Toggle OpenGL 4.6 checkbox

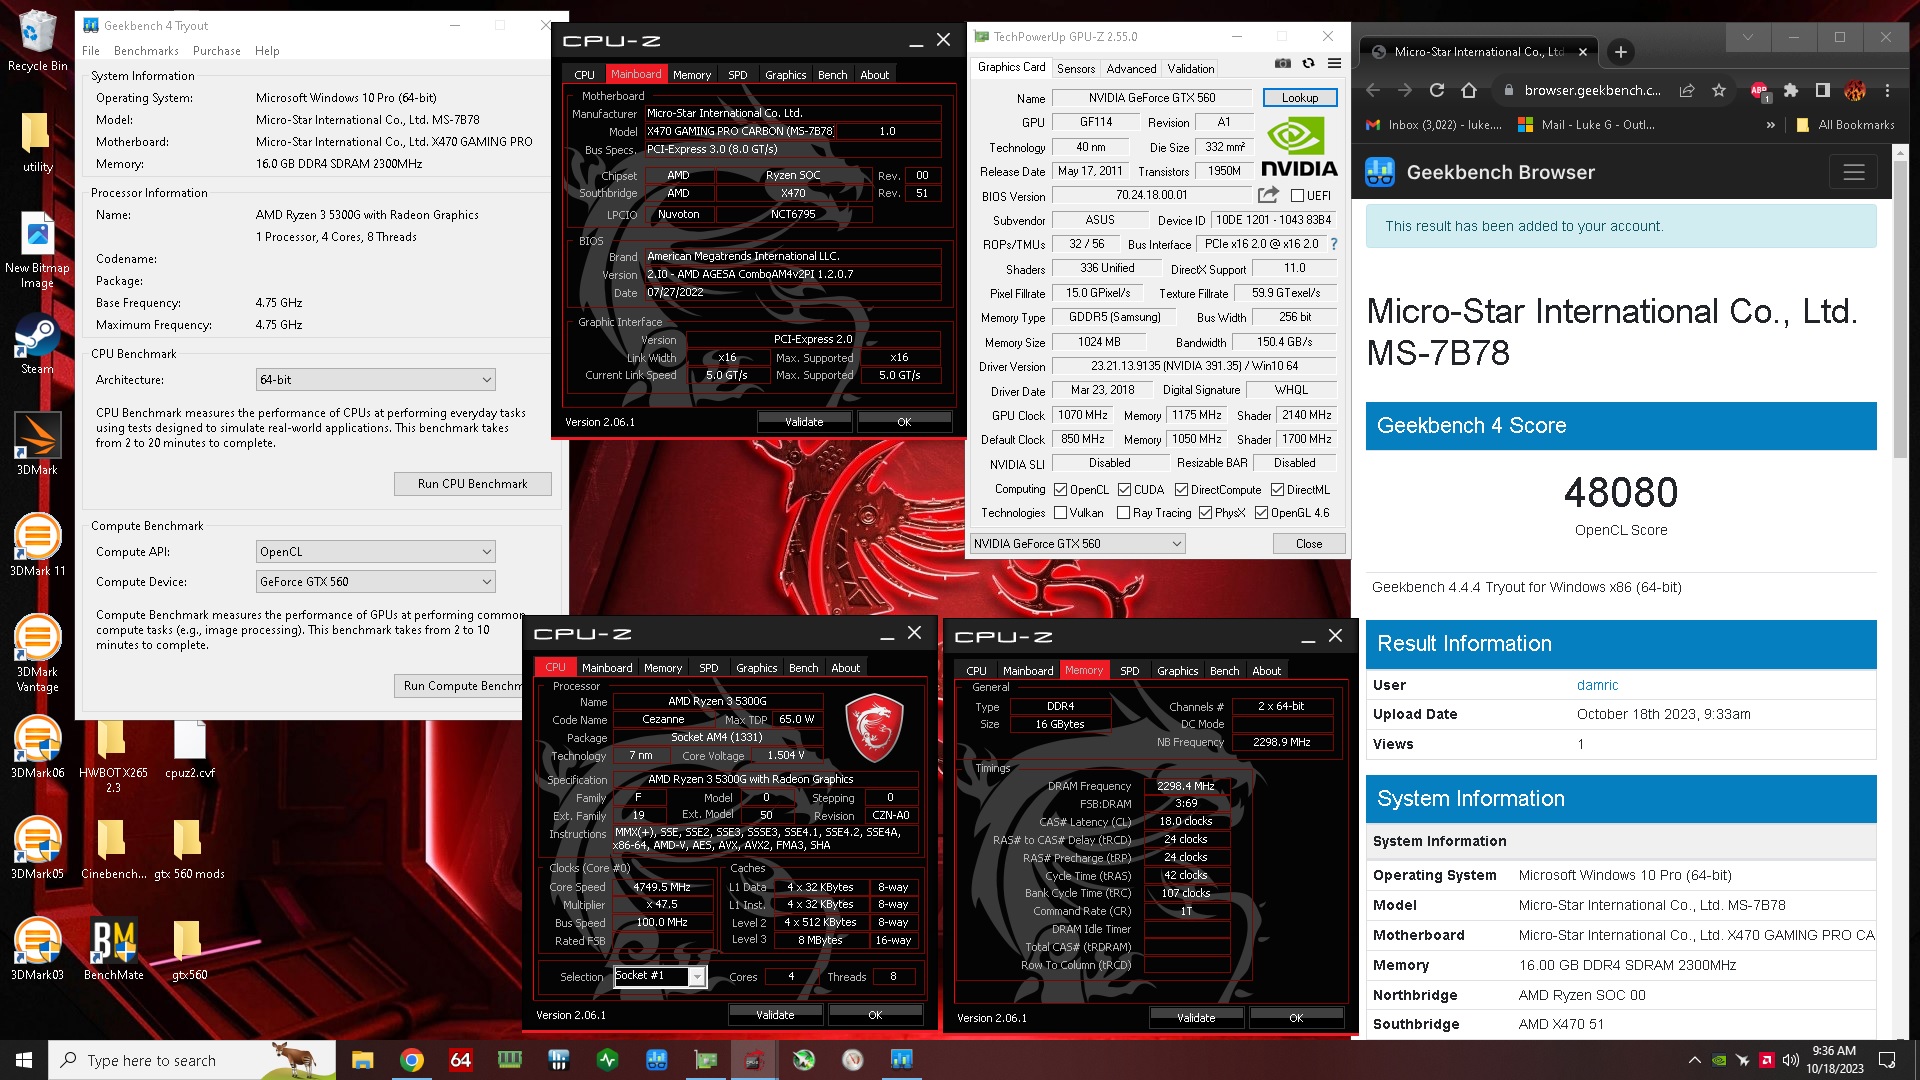point(1261,513)
